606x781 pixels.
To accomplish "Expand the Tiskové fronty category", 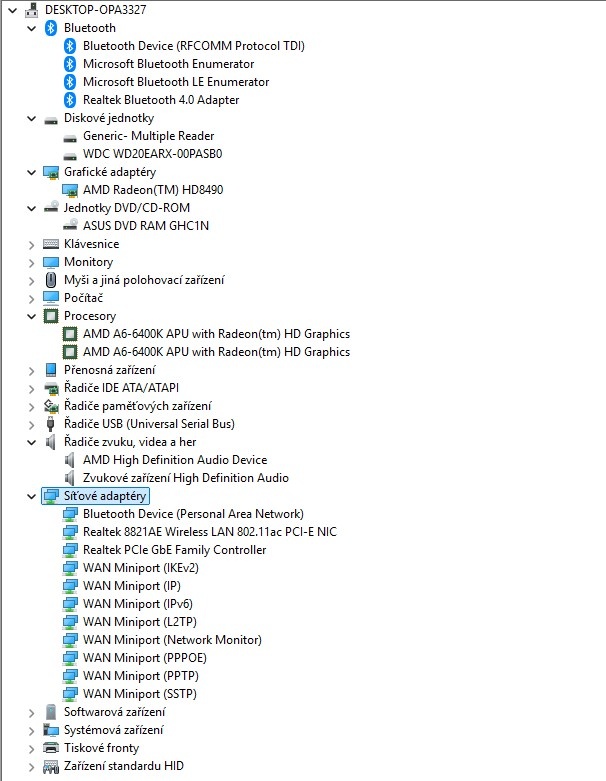I will [x=31, y=749].
